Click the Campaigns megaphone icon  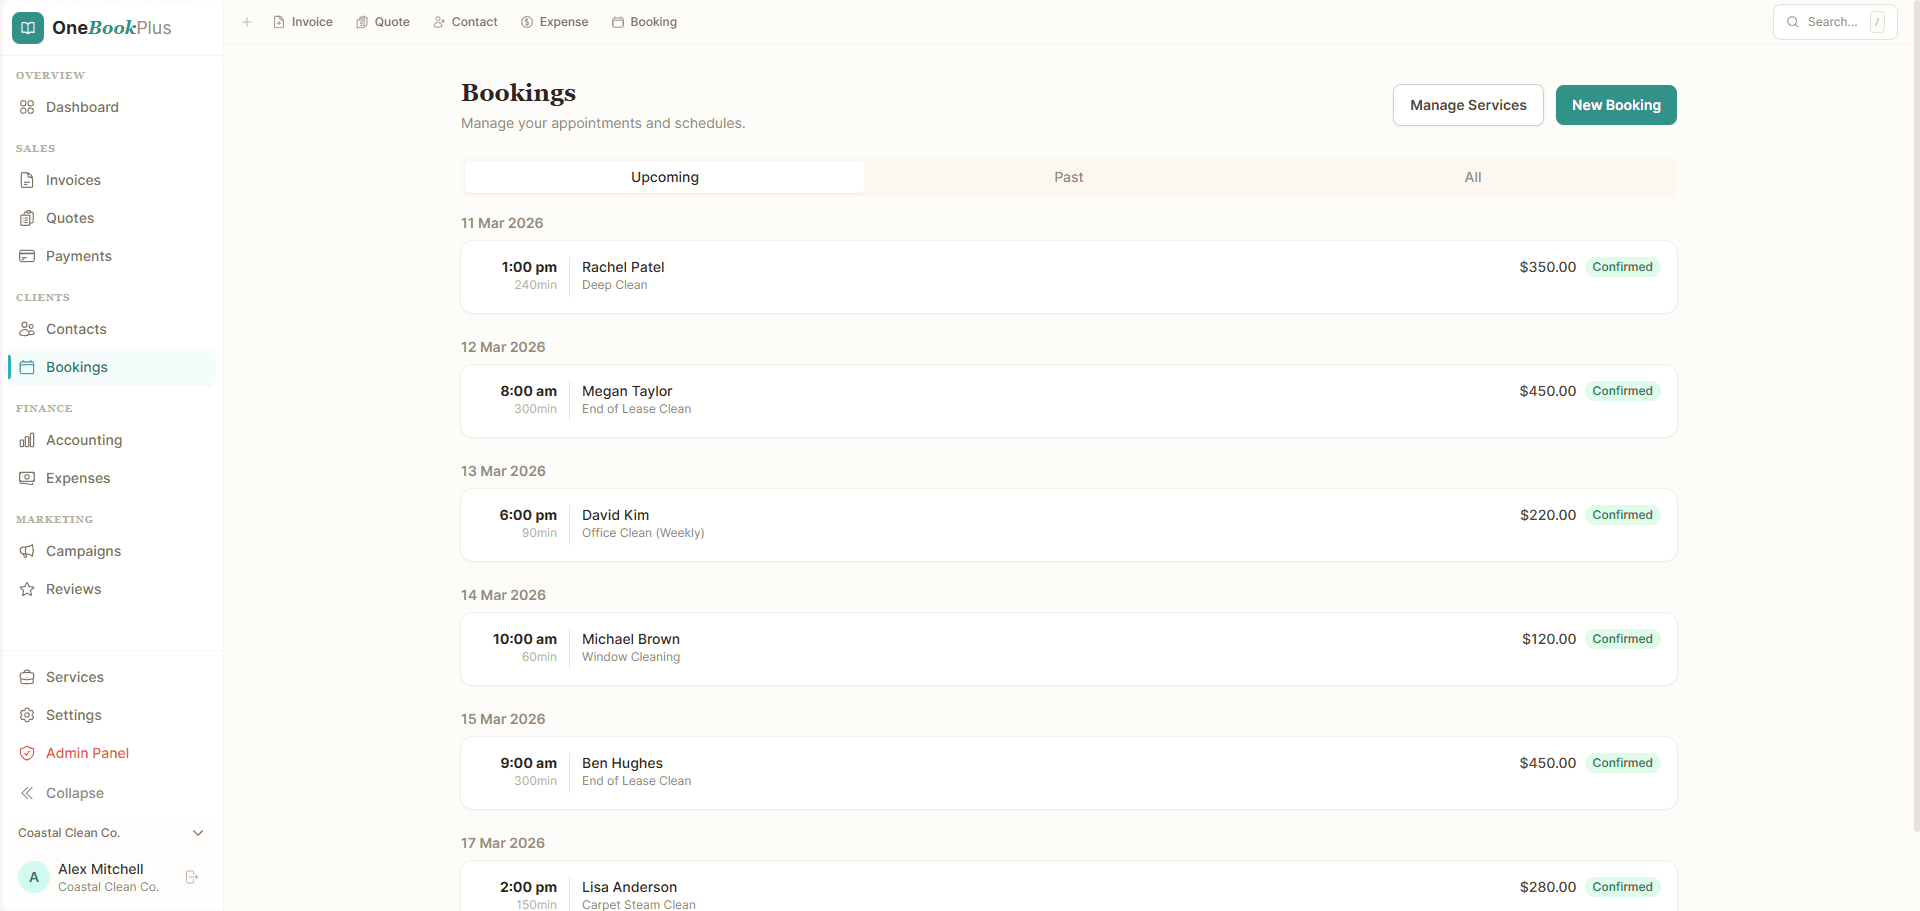coord(27,551)
